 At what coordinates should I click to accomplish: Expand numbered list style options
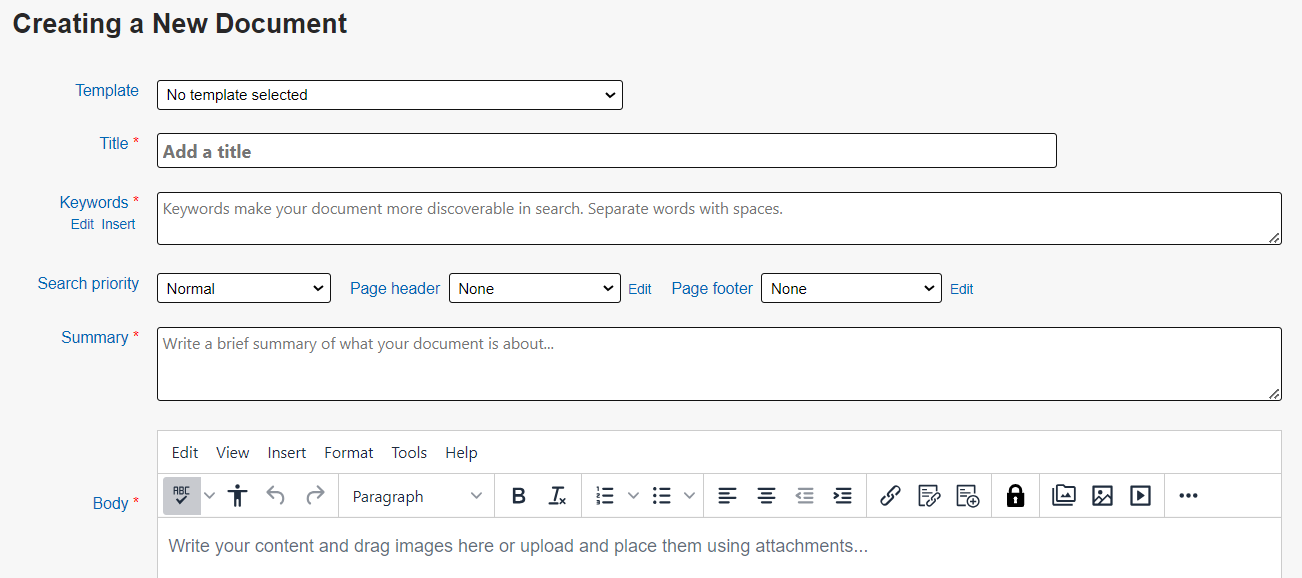(633, 496)
